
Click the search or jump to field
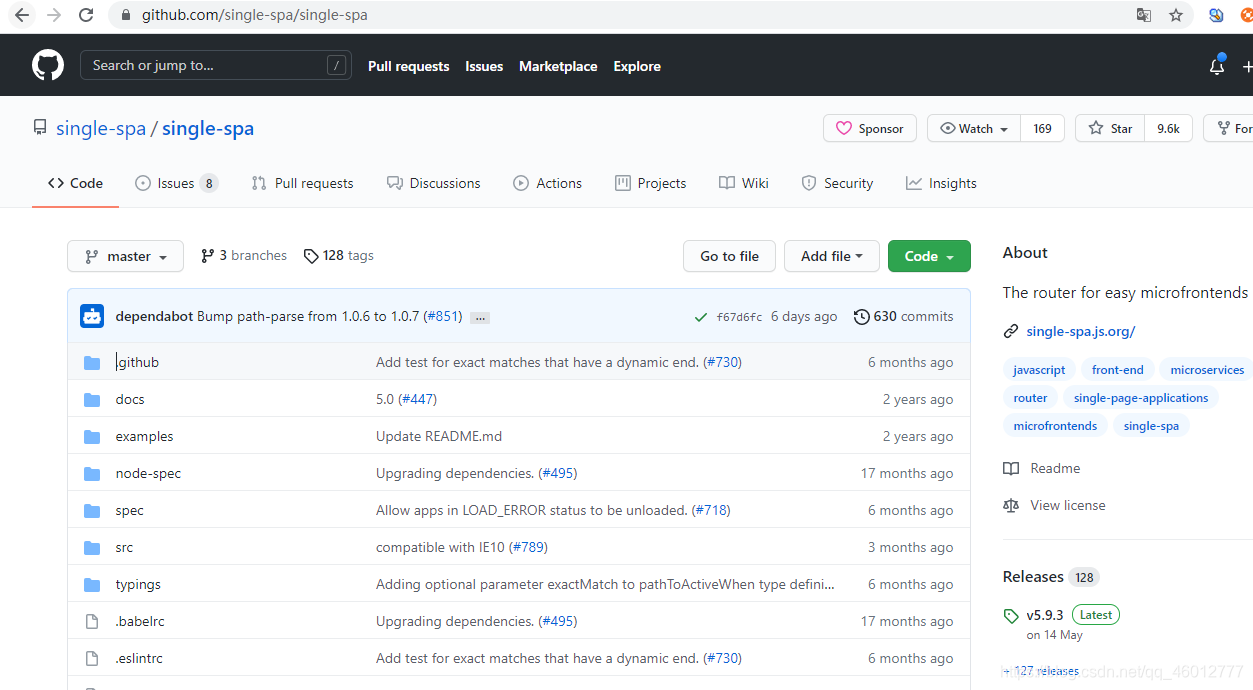[215, 64]
